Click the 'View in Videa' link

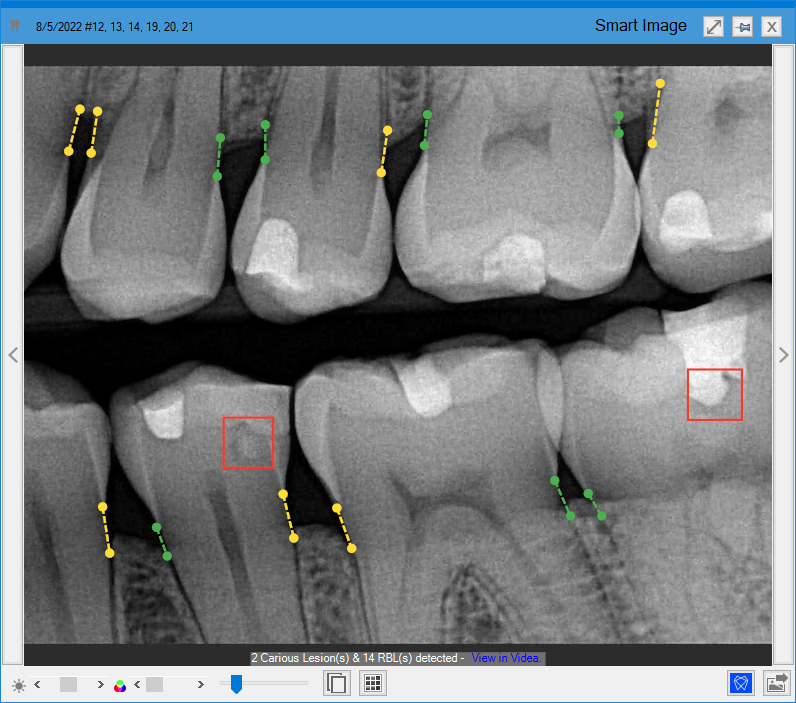pos(504,658)
